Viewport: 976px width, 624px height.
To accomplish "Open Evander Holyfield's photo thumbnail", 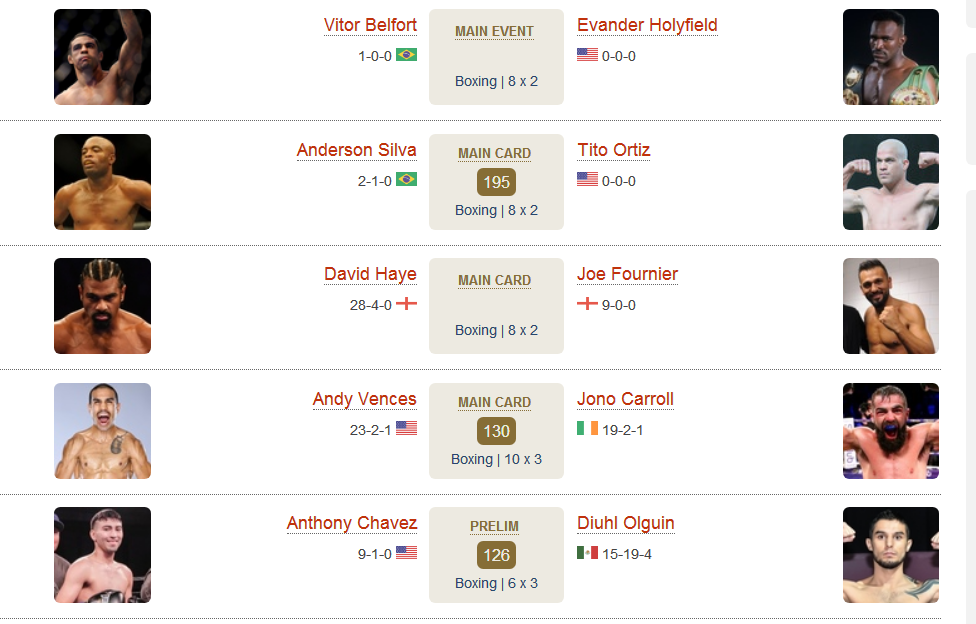I will [891, 57].
